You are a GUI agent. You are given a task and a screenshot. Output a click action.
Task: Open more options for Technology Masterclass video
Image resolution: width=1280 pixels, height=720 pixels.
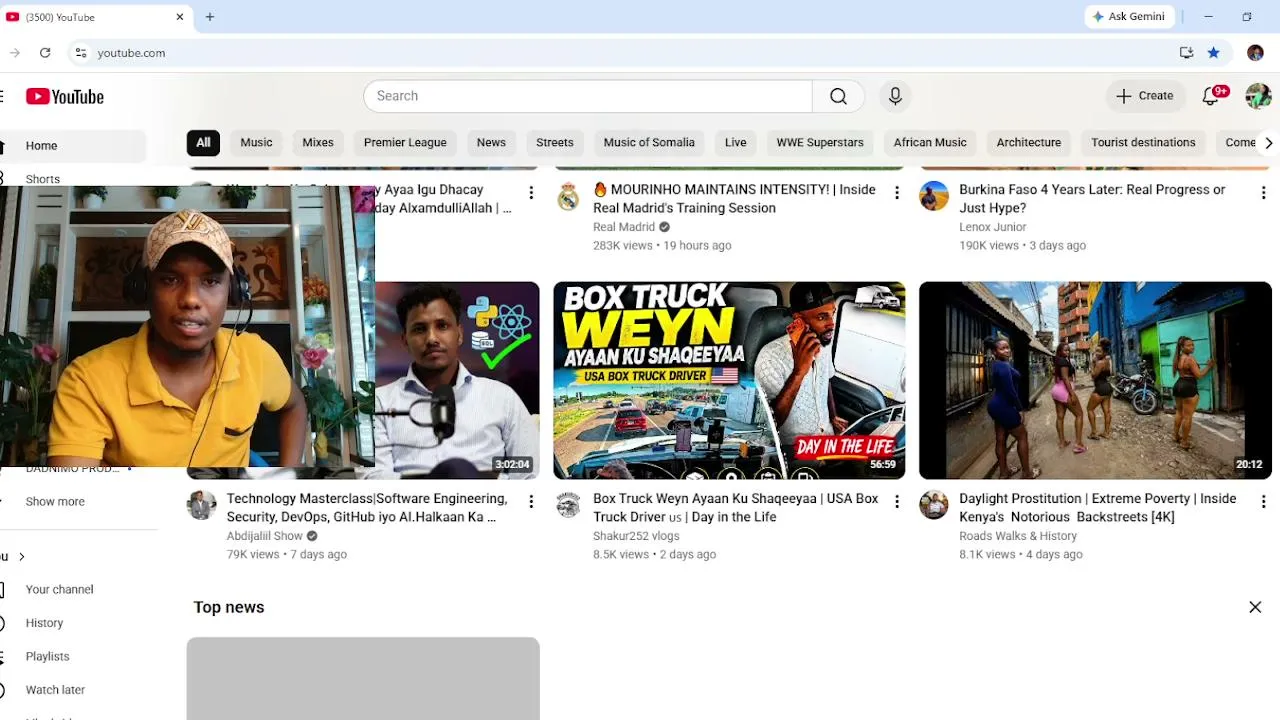(531, 501)
